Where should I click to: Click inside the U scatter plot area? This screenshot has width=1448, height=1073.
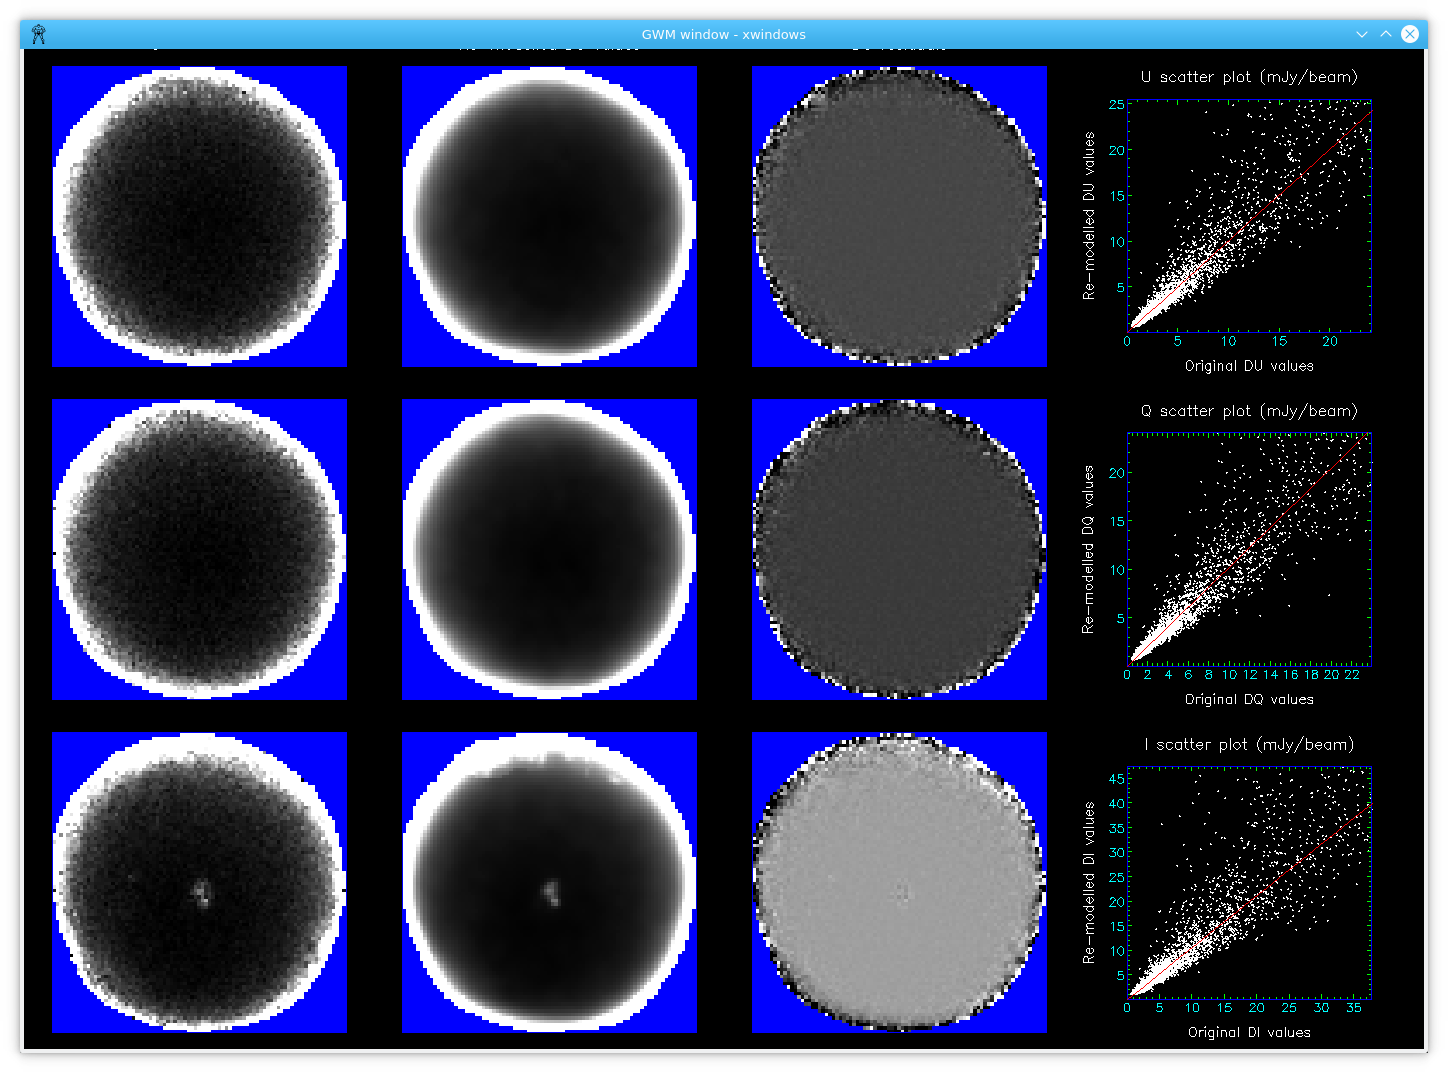(1249, 215)
